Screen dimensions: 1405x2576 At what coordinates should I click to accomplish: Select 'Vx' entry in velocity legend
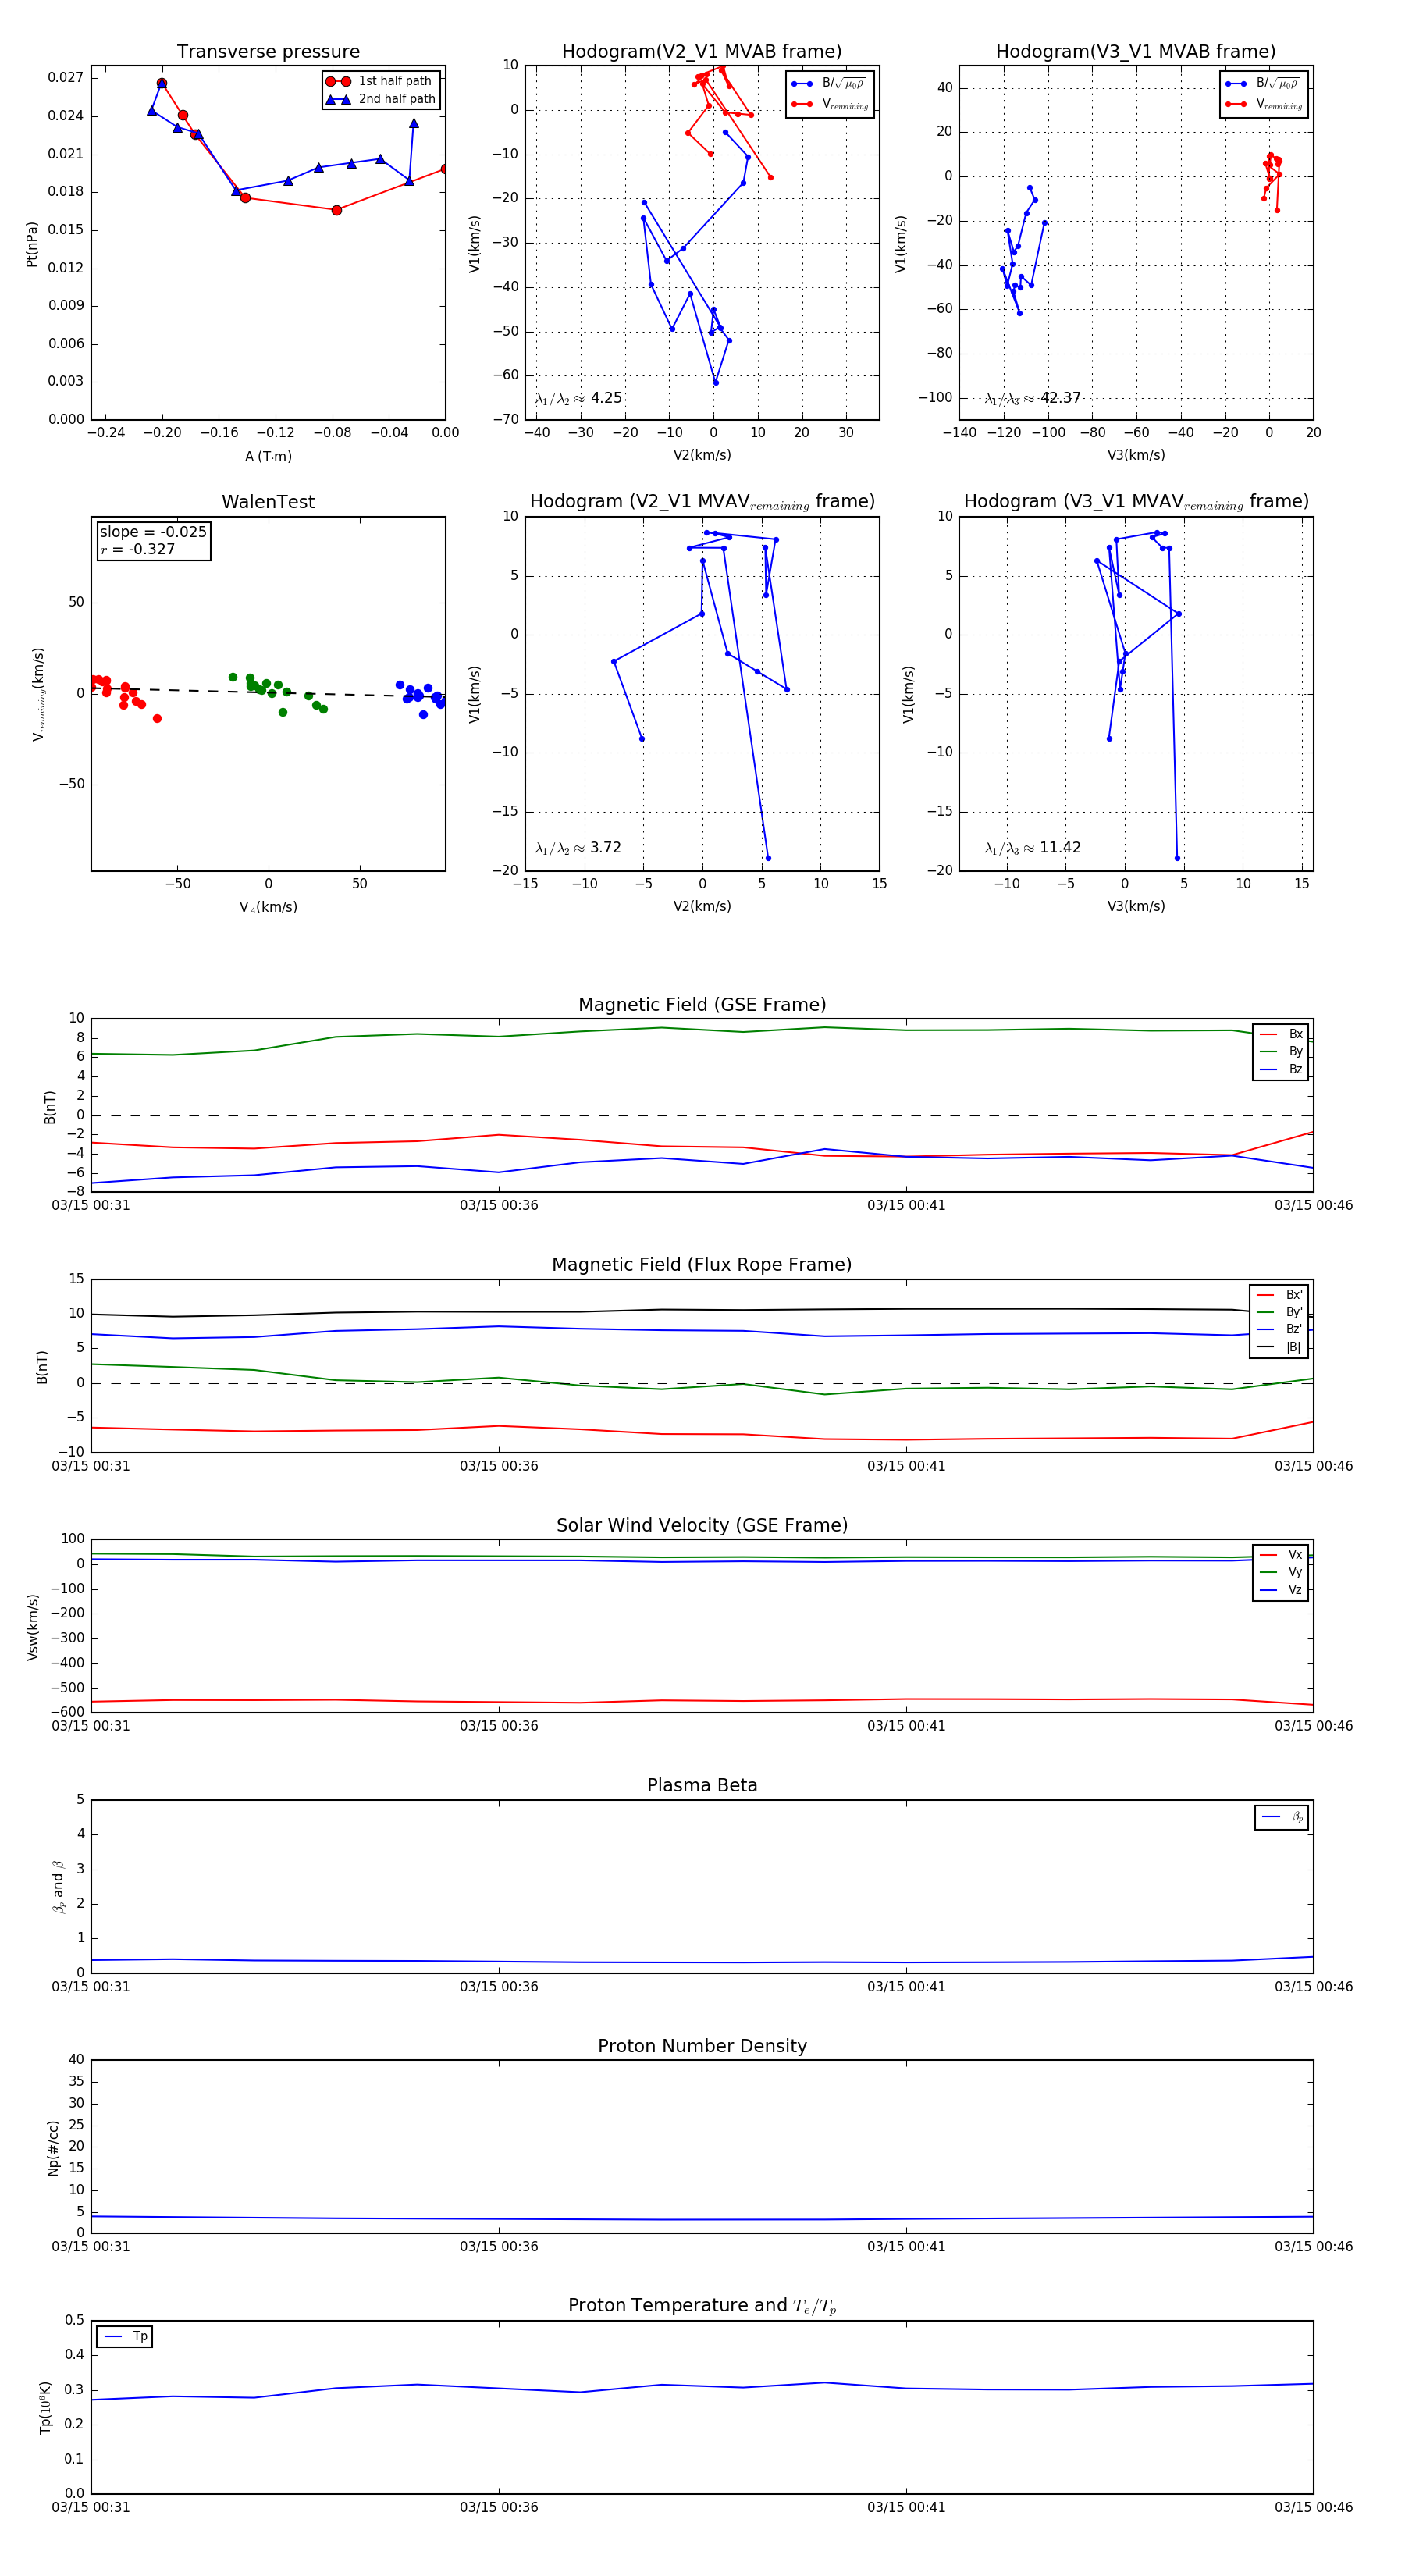tap(1281, 1555)
